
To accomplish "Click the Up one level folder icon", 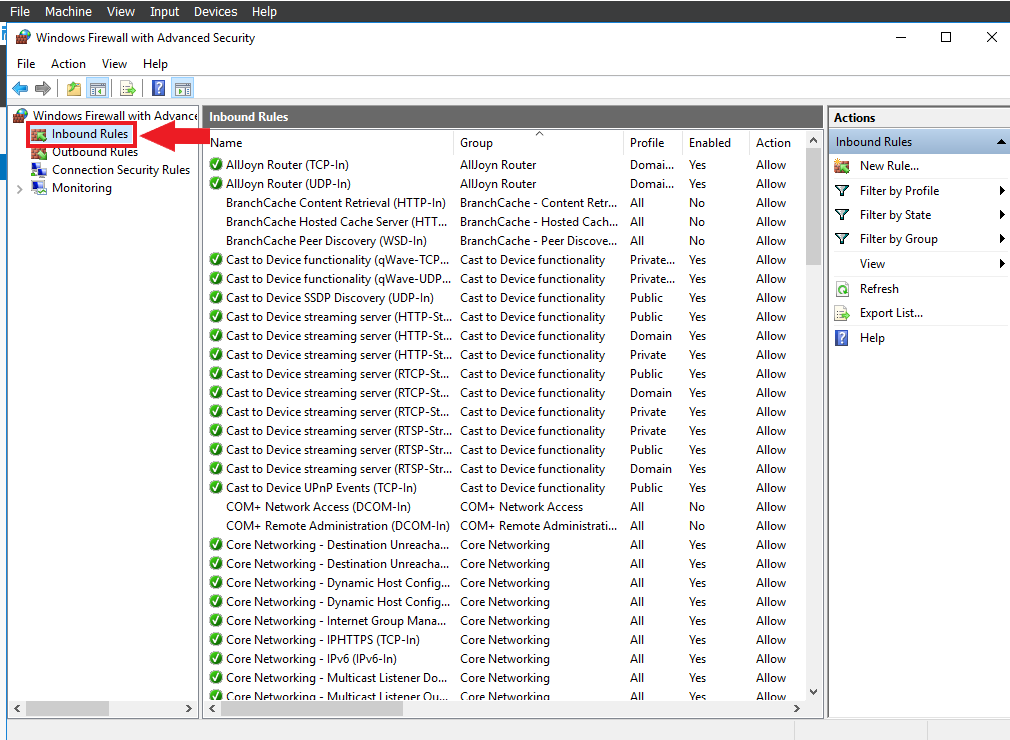I will [74, 88].
